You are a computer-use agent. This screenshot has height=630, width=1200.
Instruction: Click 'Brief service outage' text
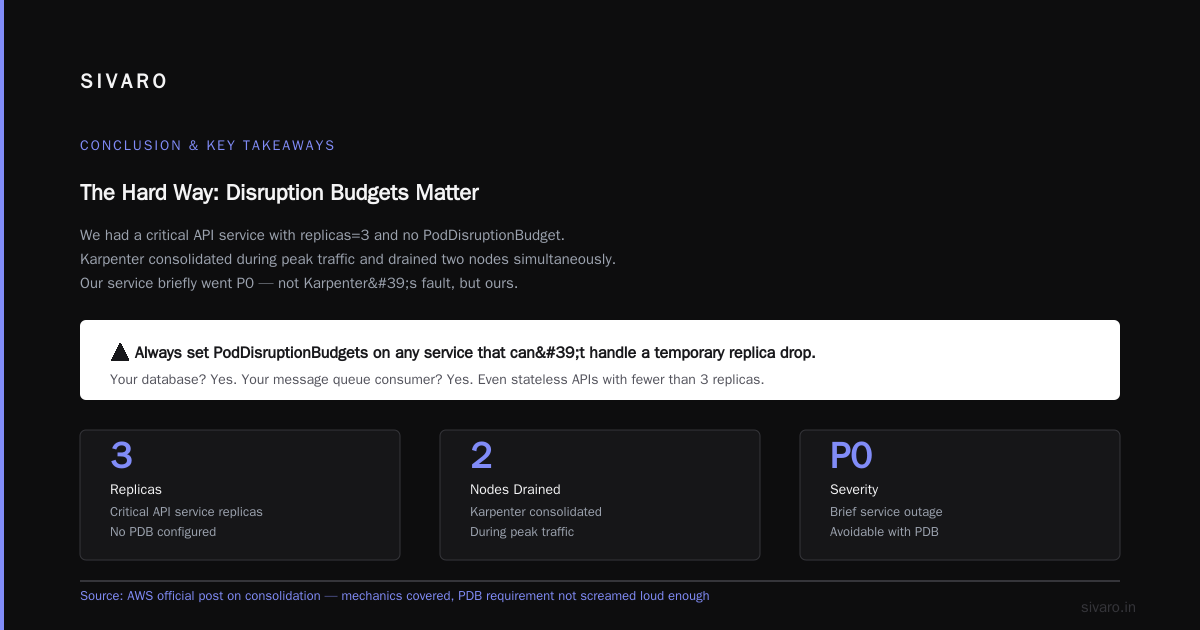[x=886, y=511]
